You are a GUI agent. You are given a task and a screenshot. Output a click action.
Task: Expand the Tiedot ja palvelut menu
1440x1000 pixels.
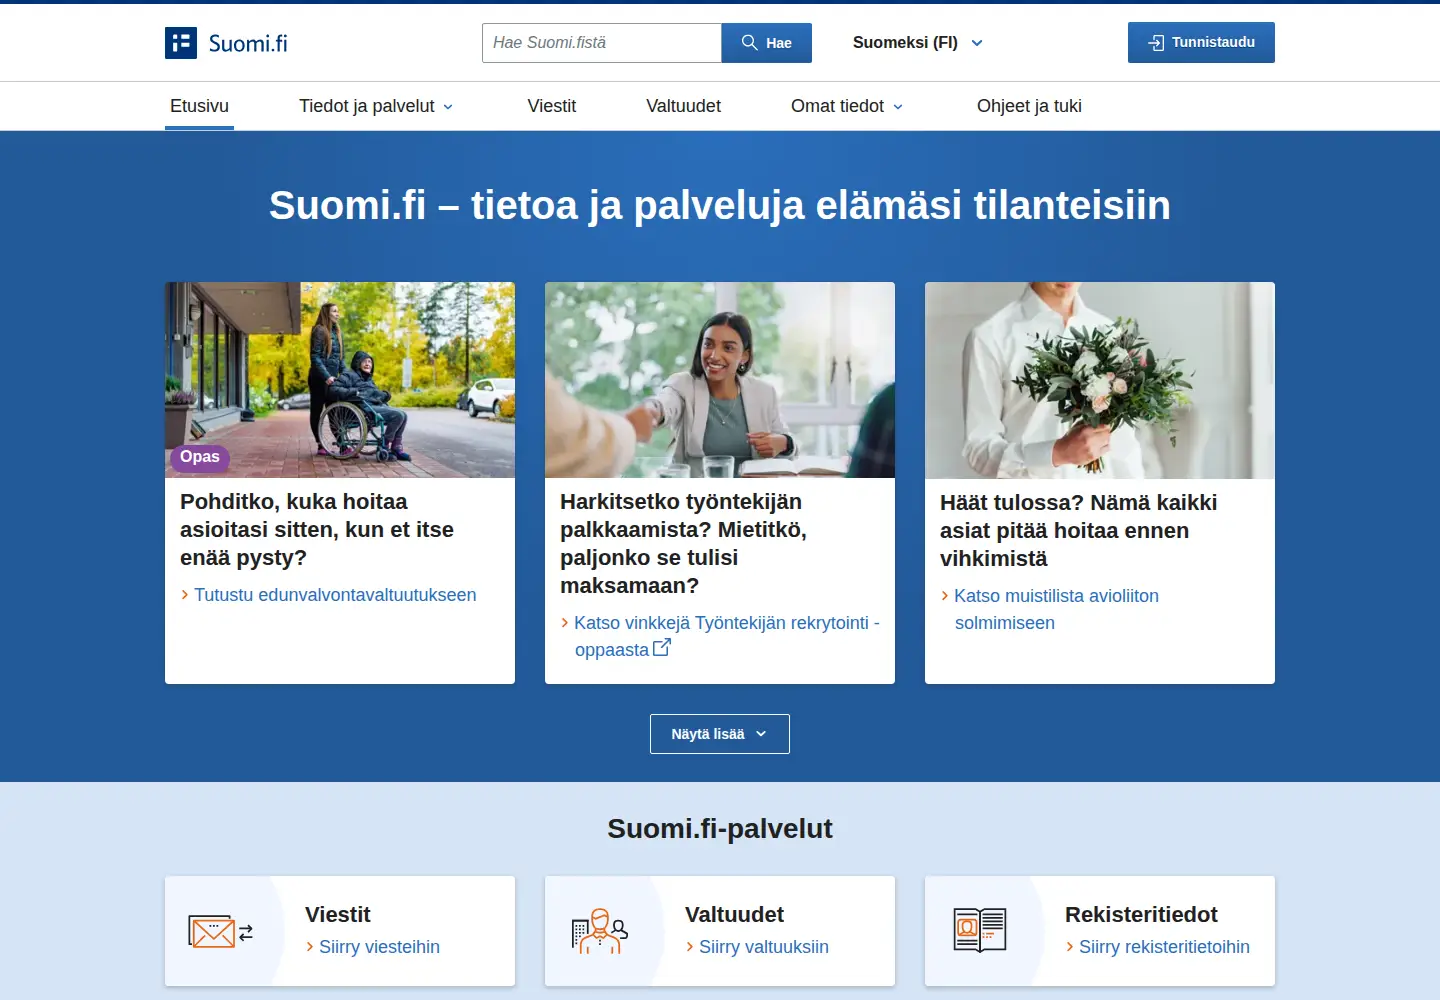(x=376, y=106)
